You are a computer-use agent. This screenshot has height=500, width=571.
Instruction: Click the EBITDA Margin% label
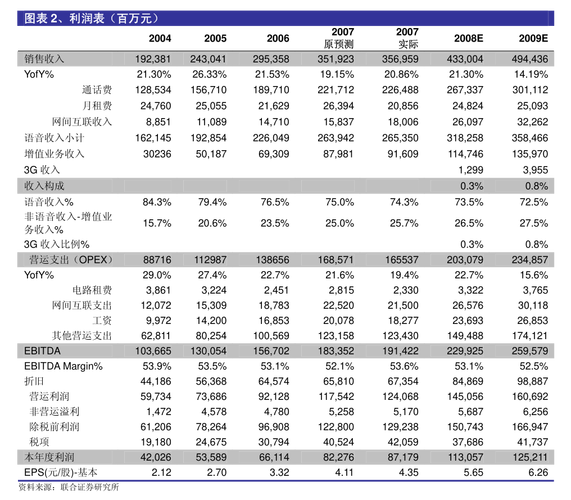[63, 366]
